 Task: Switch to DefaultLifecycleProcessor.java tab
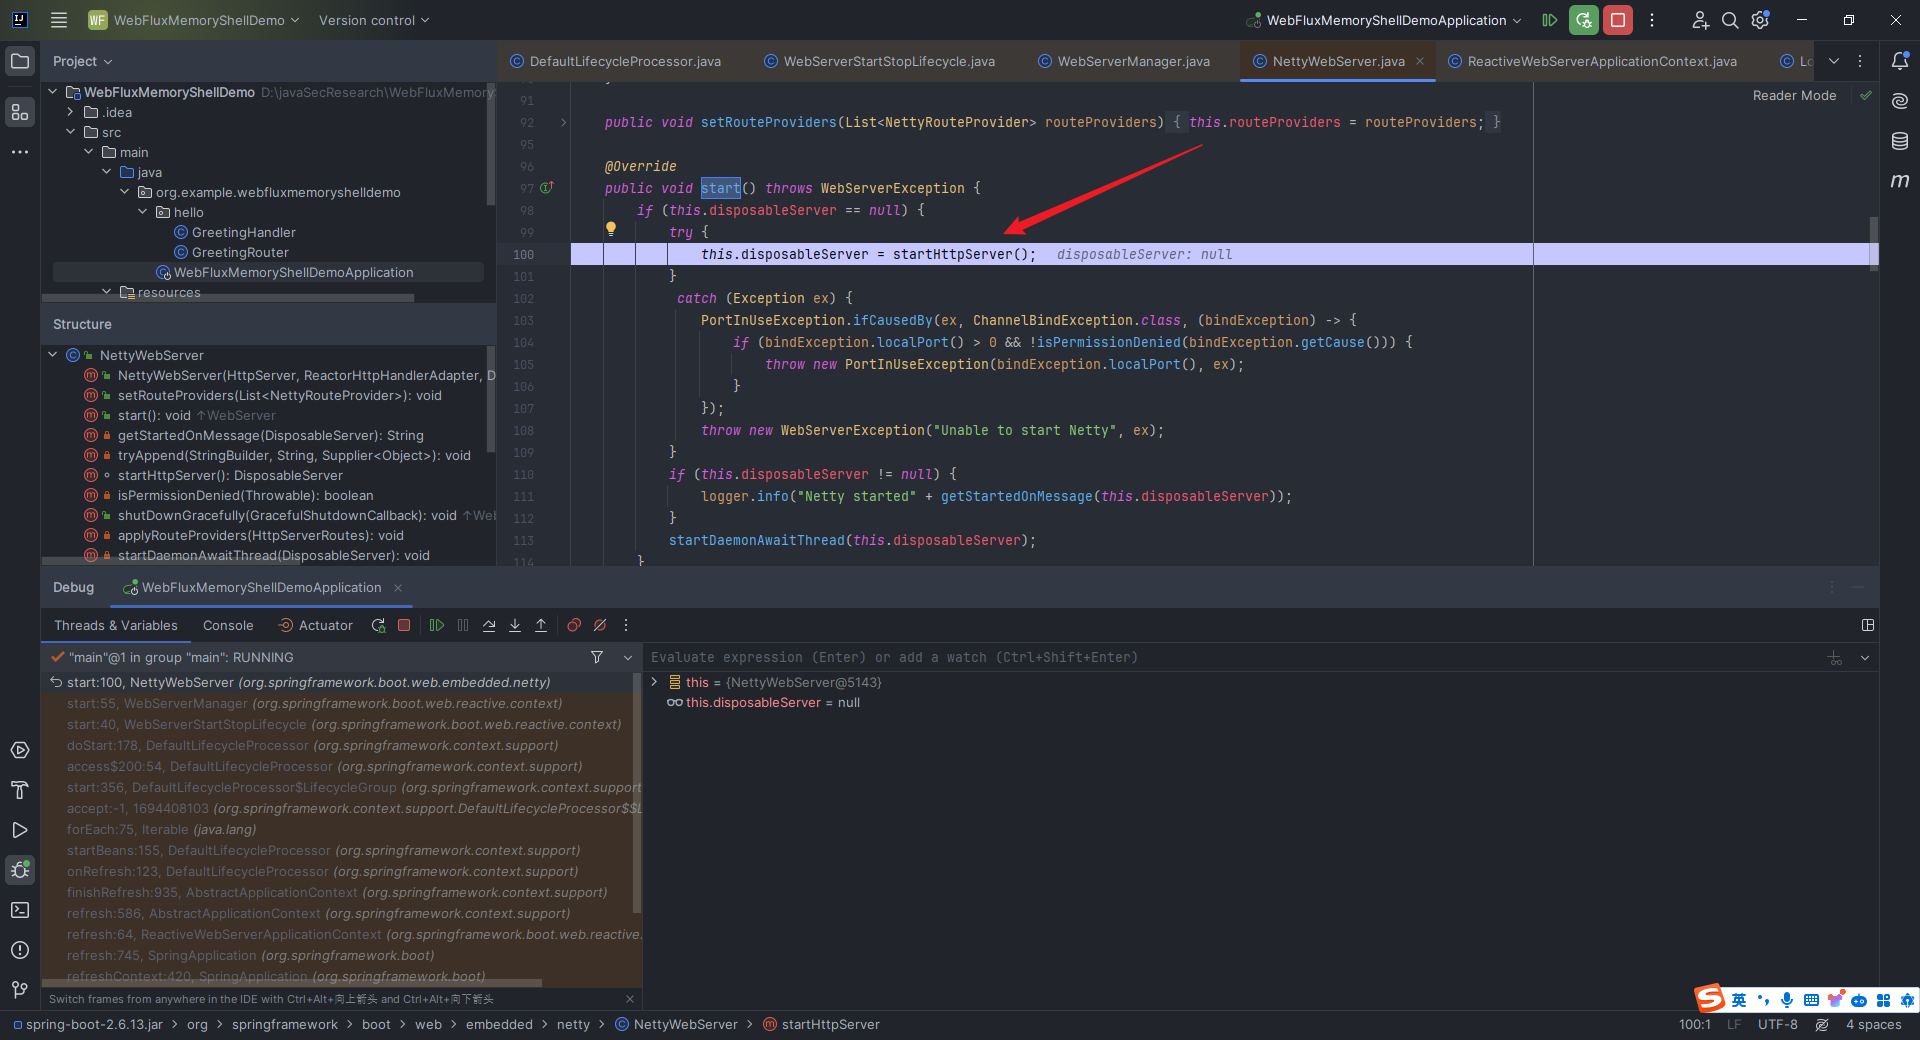[615, 61]
